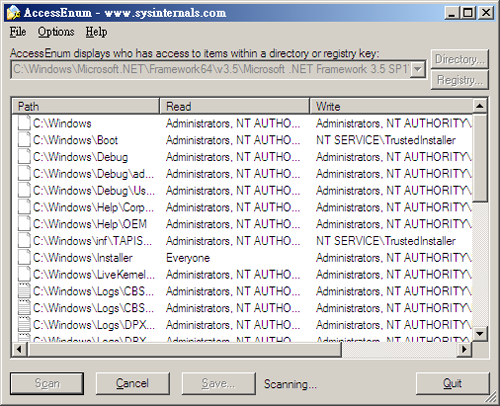Viewport: 500px width, 406px height.
Task: Click the icon beside C:\Windows\inf\TAPIS...
Action: (24, 240)
